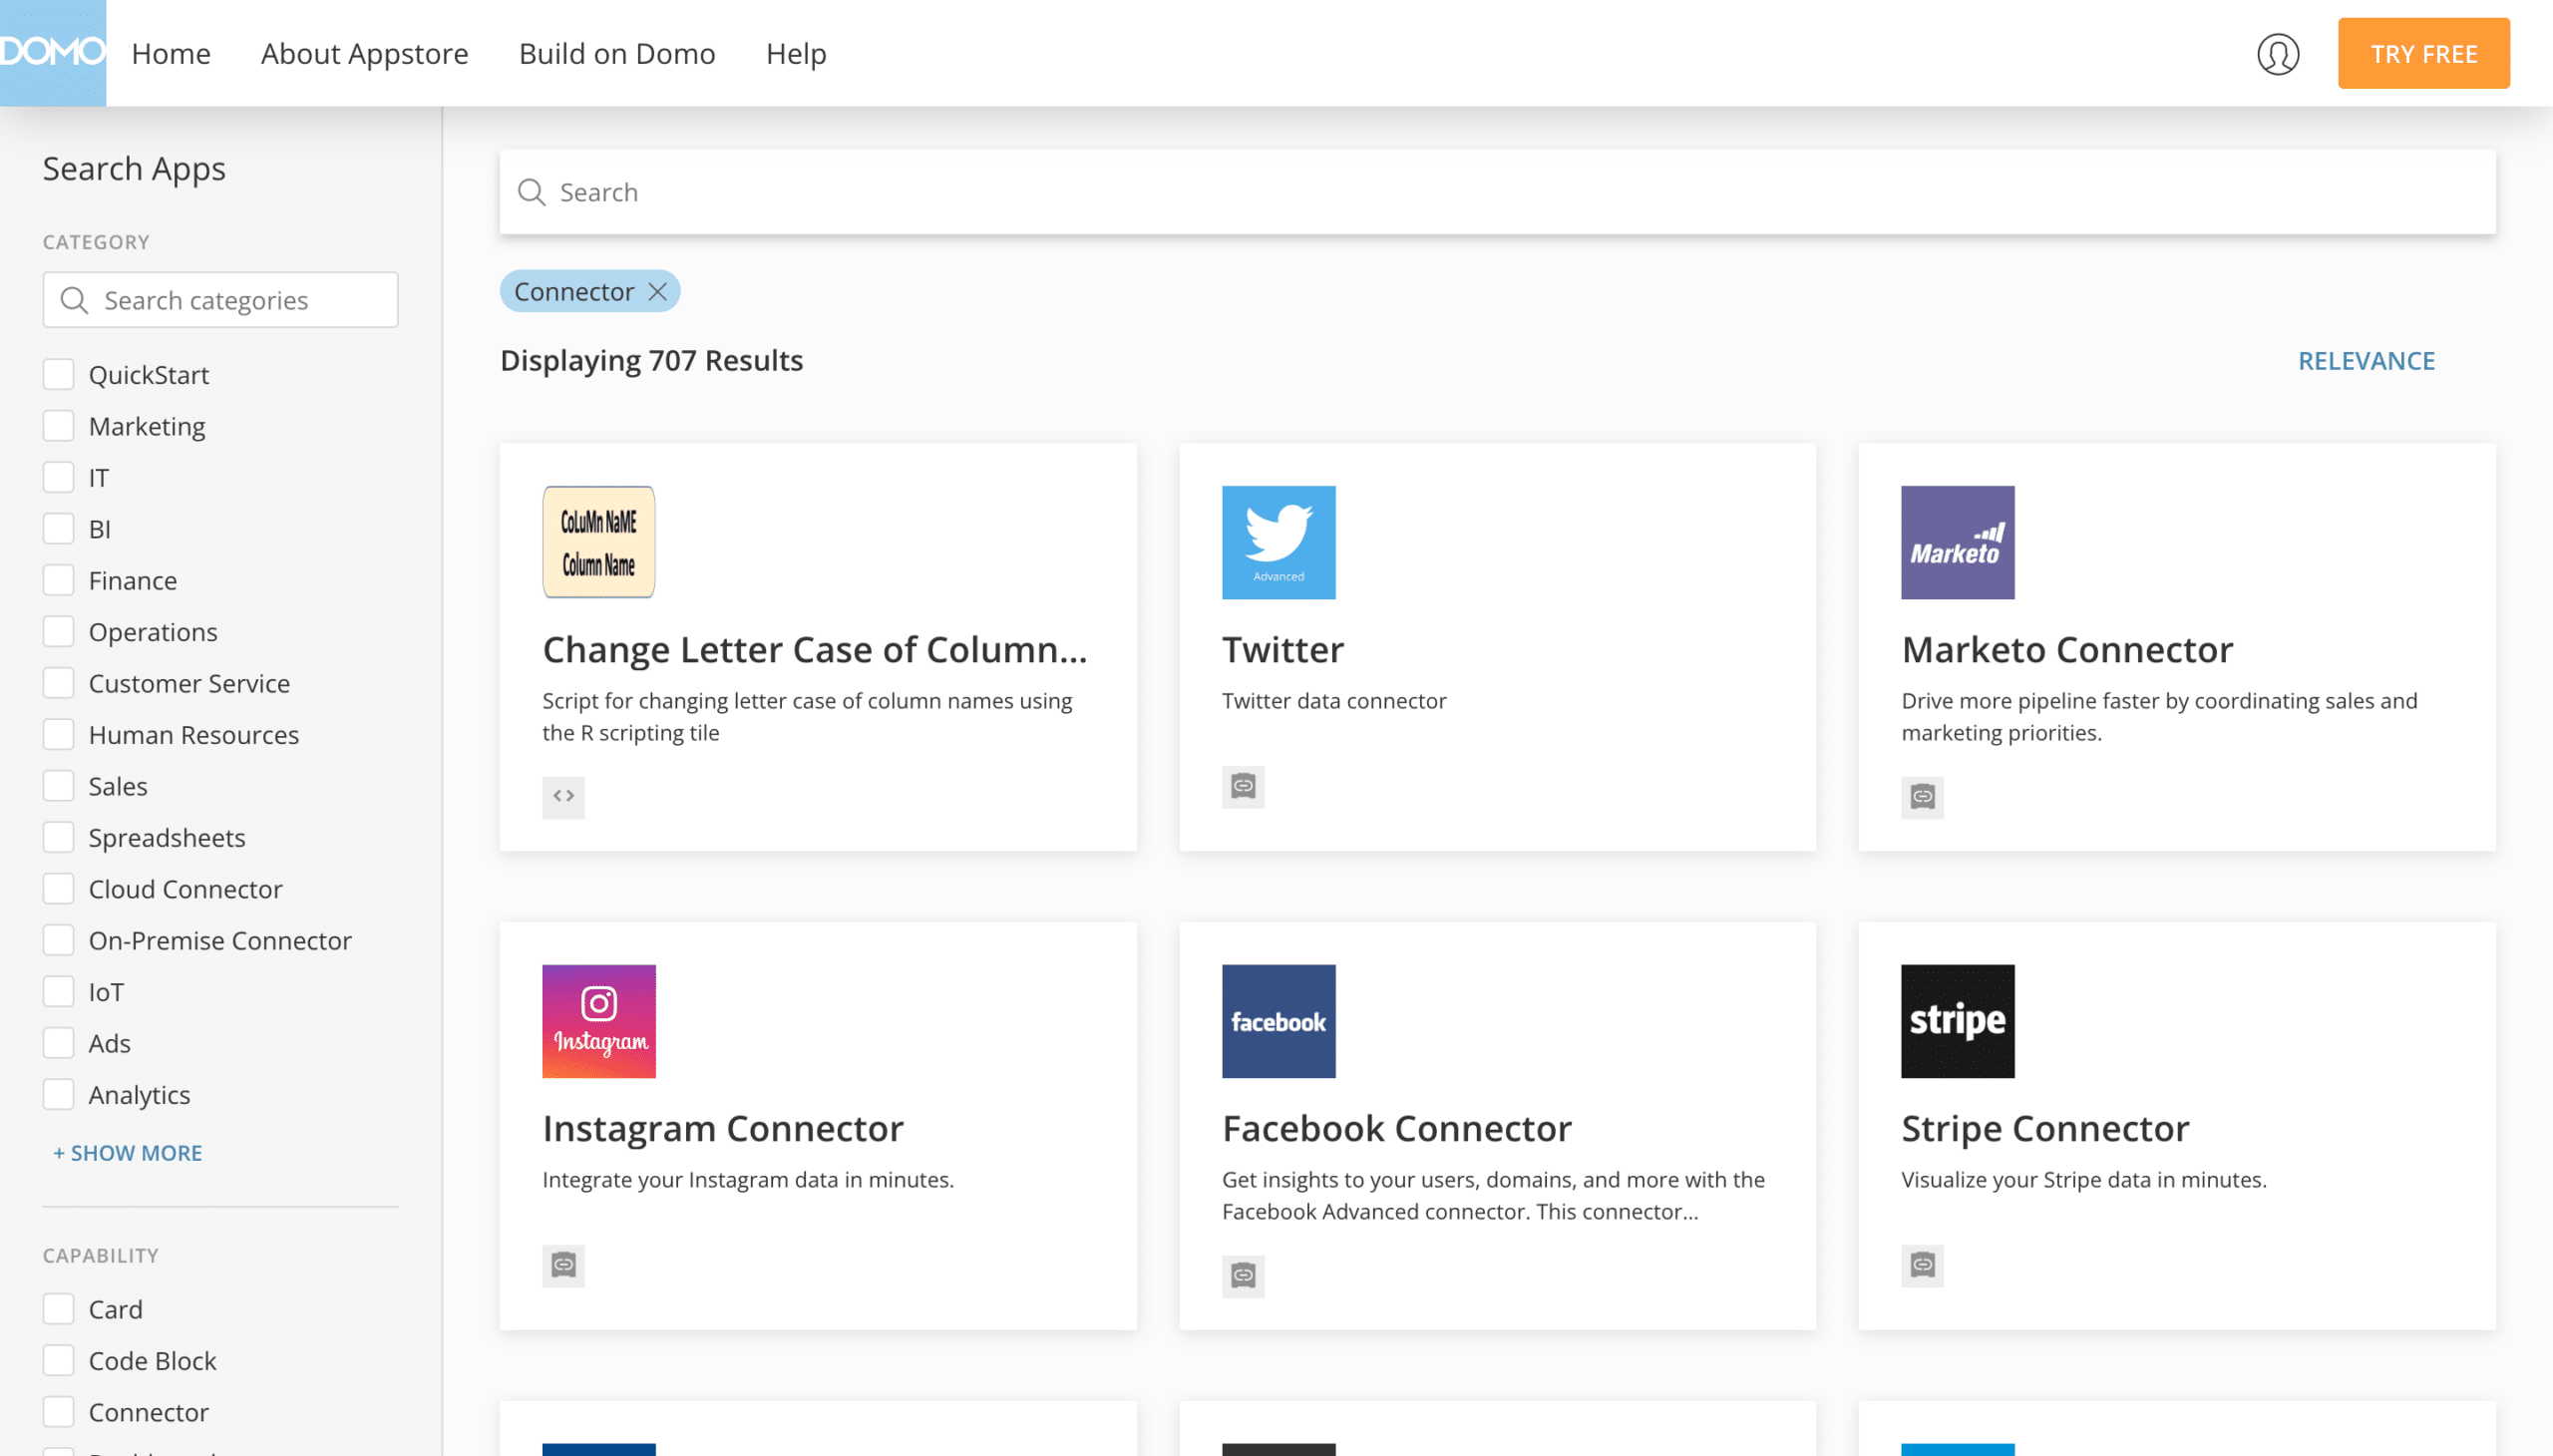Click the Try Free button

[x=2423, y=53]
